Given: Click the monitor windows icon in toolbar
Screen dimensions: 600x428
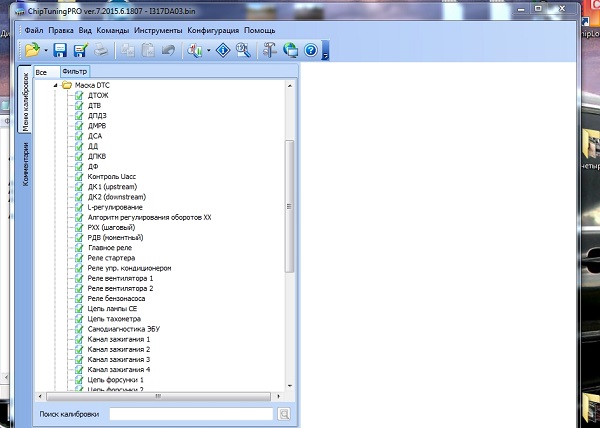Looking at the screenshot, I should click(290, 50).
